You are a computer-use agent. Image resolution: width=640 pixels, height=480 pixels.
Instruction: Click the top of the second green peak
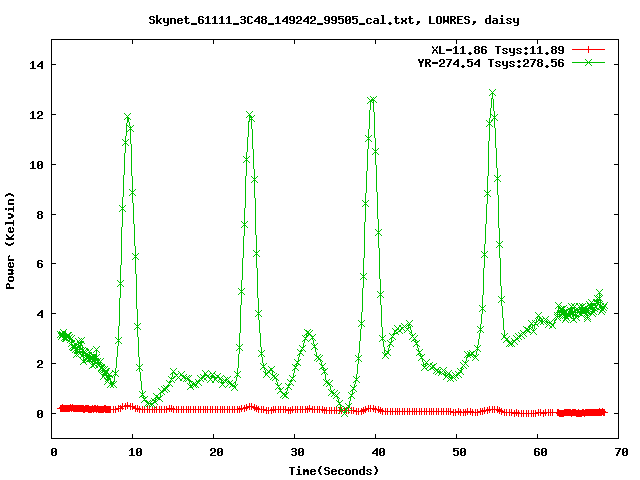pos(249,115)
